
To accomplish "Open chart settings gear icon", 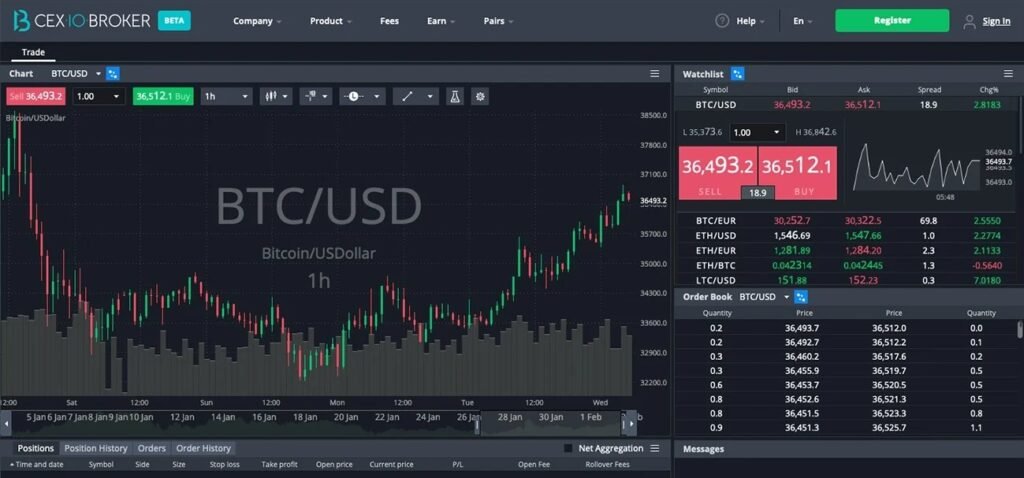I will click(x=481, y=96).
